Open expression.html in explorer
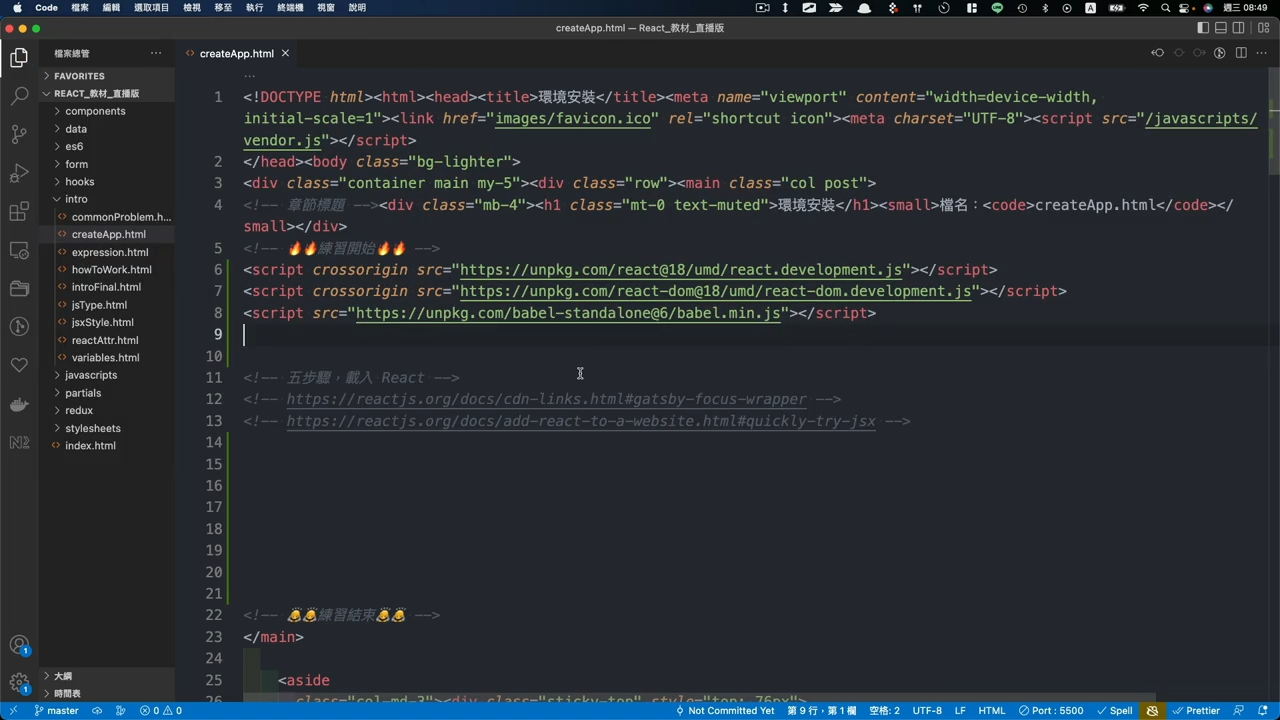The image size is (1280, 720). 110,252
